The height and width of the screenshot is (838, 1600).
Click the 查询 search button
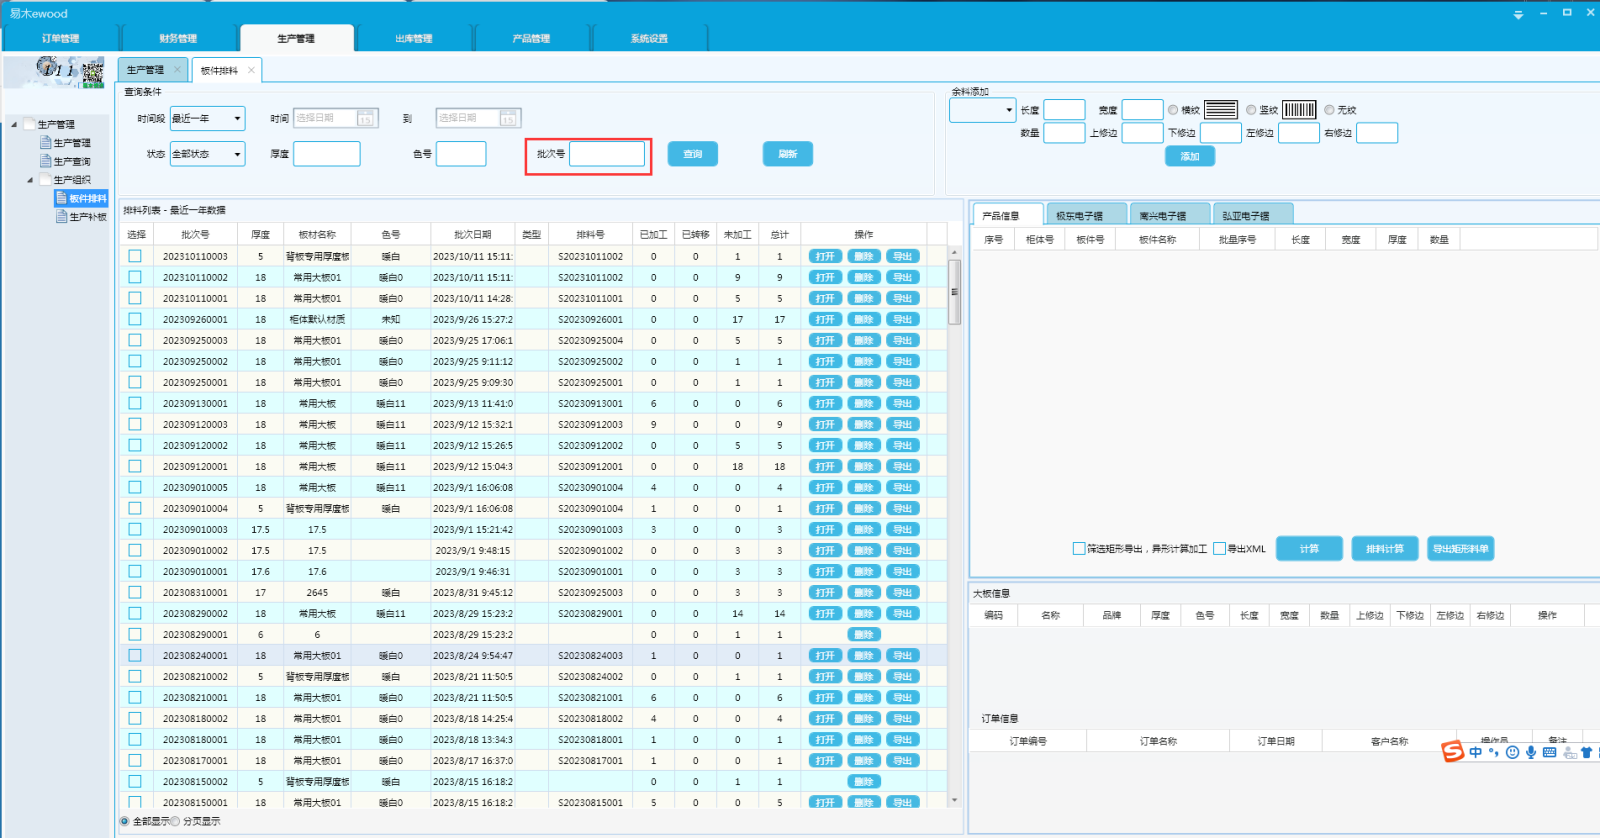pos(693,154)
